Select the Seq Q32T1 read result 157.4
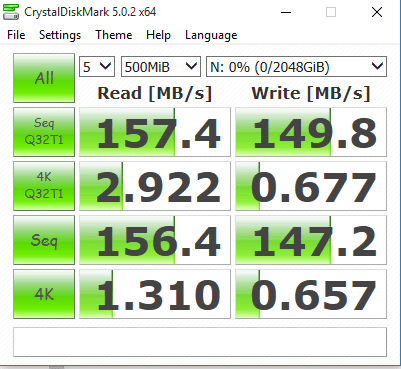The height and width of the screenshot is (369, 401). tap(155, 132)
